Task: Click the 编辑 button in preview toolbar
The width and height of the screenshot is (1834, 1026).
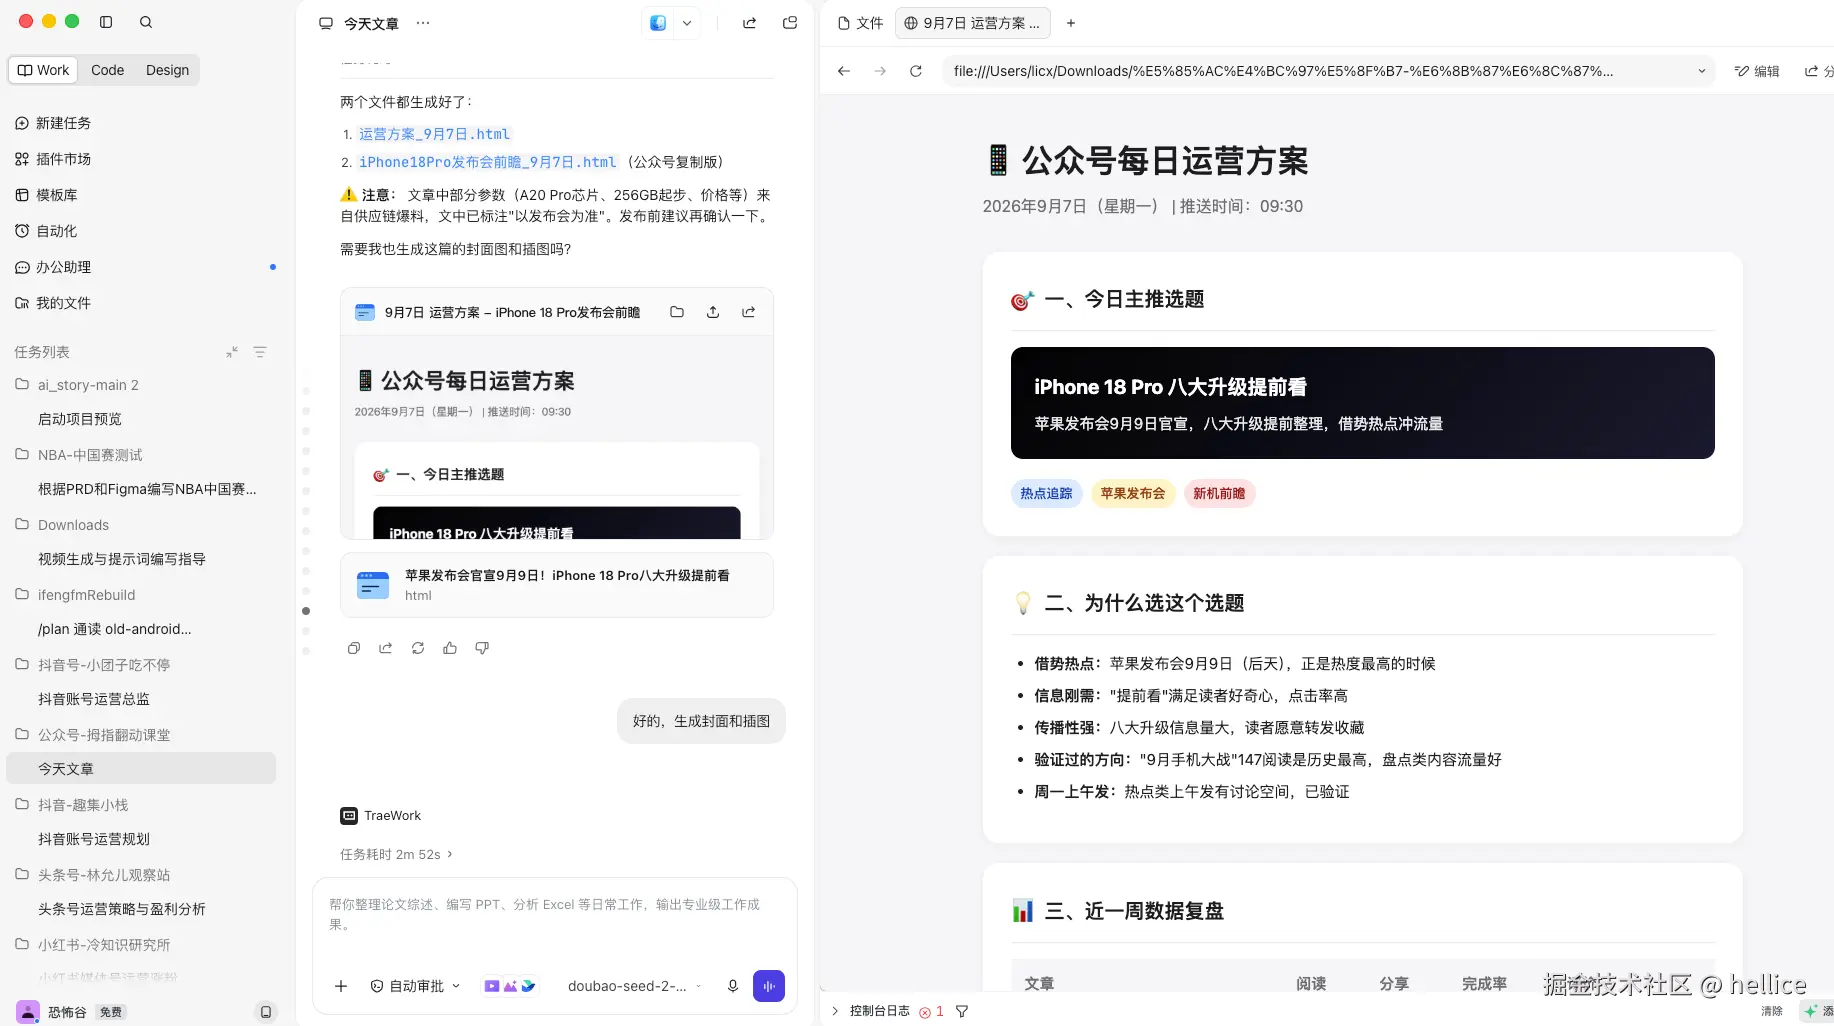Action: click(1757, 71)
